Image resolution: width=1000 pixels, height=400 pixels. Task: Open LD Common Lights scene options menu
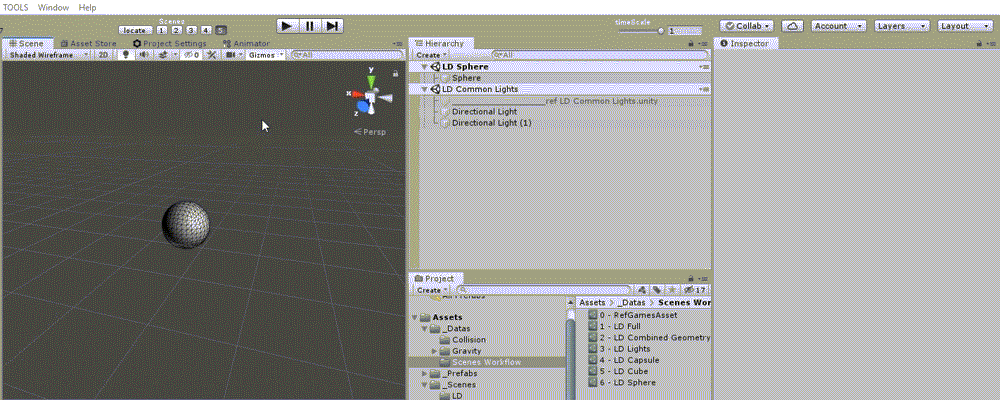point(704,89)
